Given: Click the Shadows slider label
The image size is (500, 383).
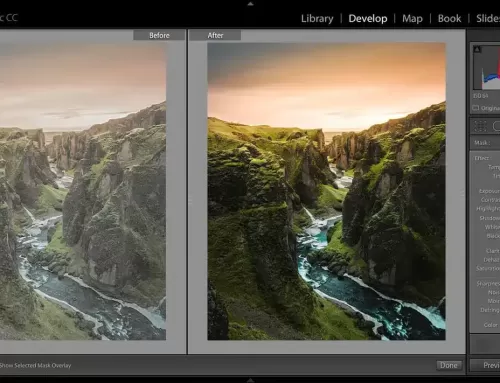Looking at the screenshot, I should 489,218.
